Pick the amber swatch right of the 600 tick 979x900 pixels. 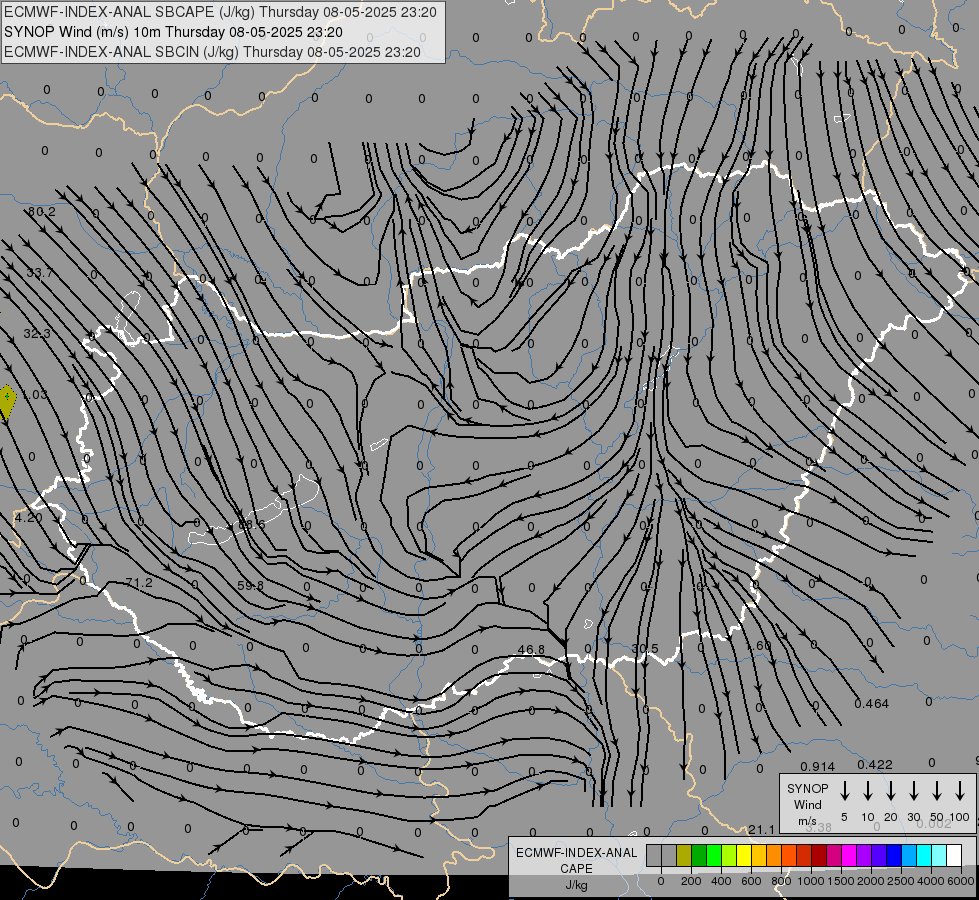coord(759,855)
